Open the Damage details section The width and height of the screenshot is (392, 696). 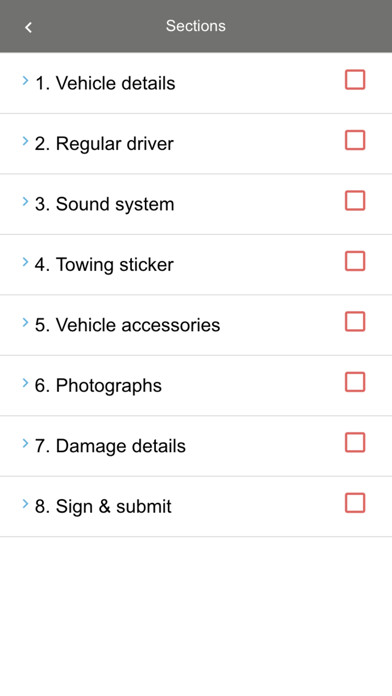pos(196,446)
